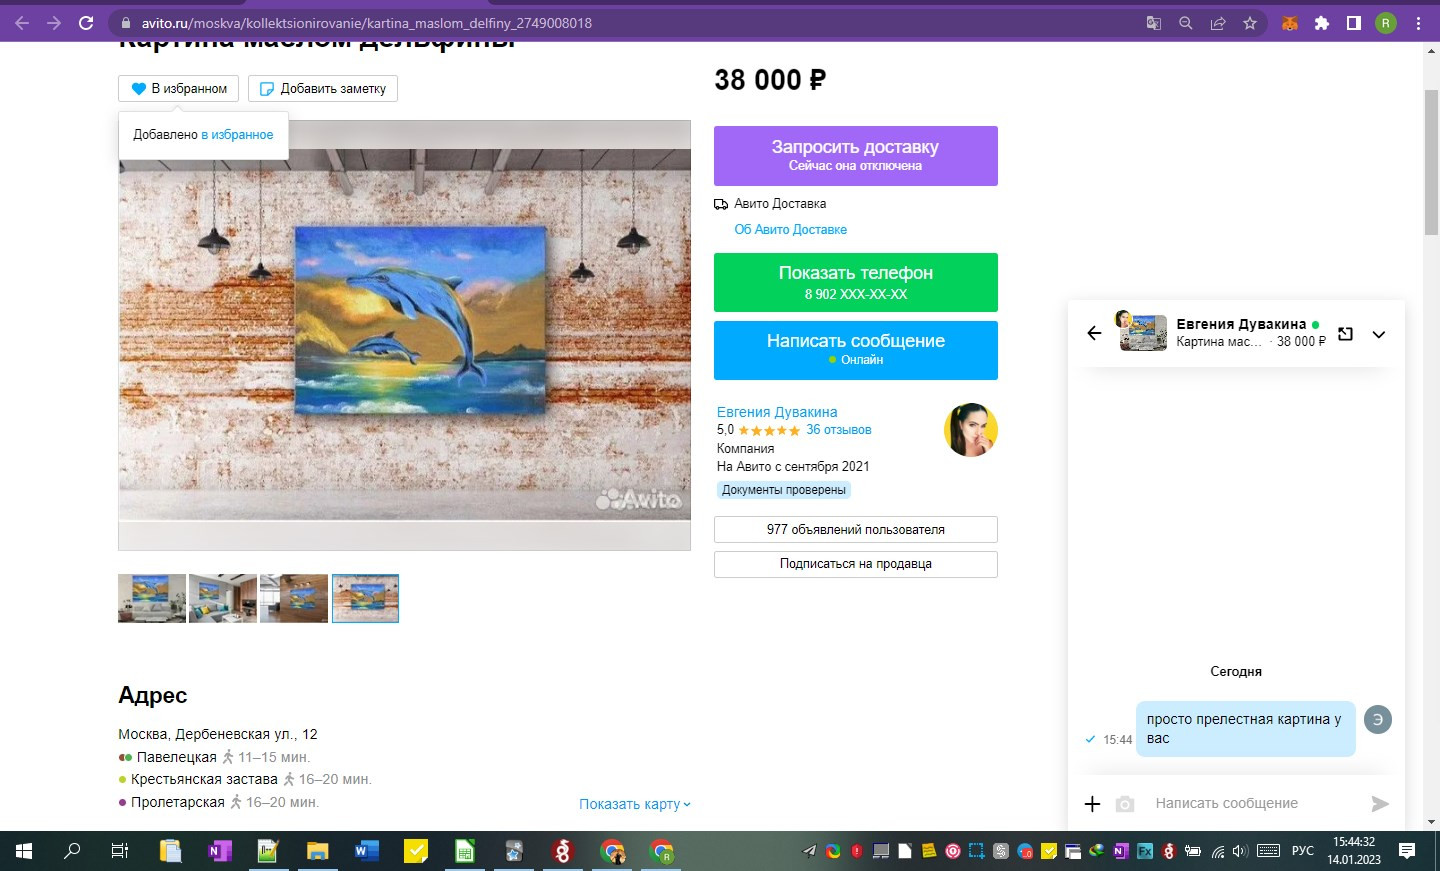Image resolution: width=1440 pixels, height=871 pixels.
Task: Open File Explorer from the taskbar
Action: tap(317, 851)
